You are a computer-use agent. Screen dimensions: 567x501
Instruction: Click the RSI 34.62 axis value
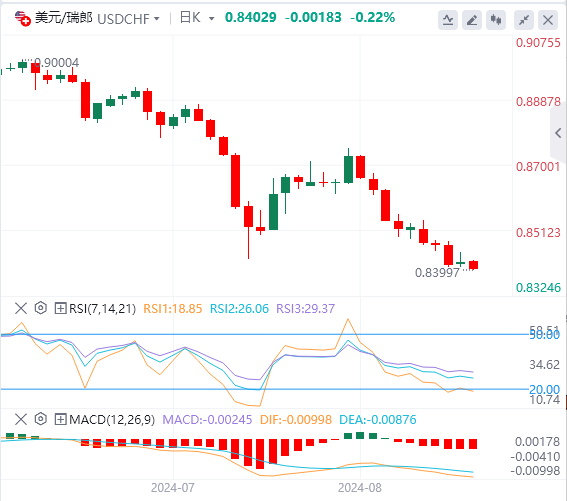tap(545, 365)
